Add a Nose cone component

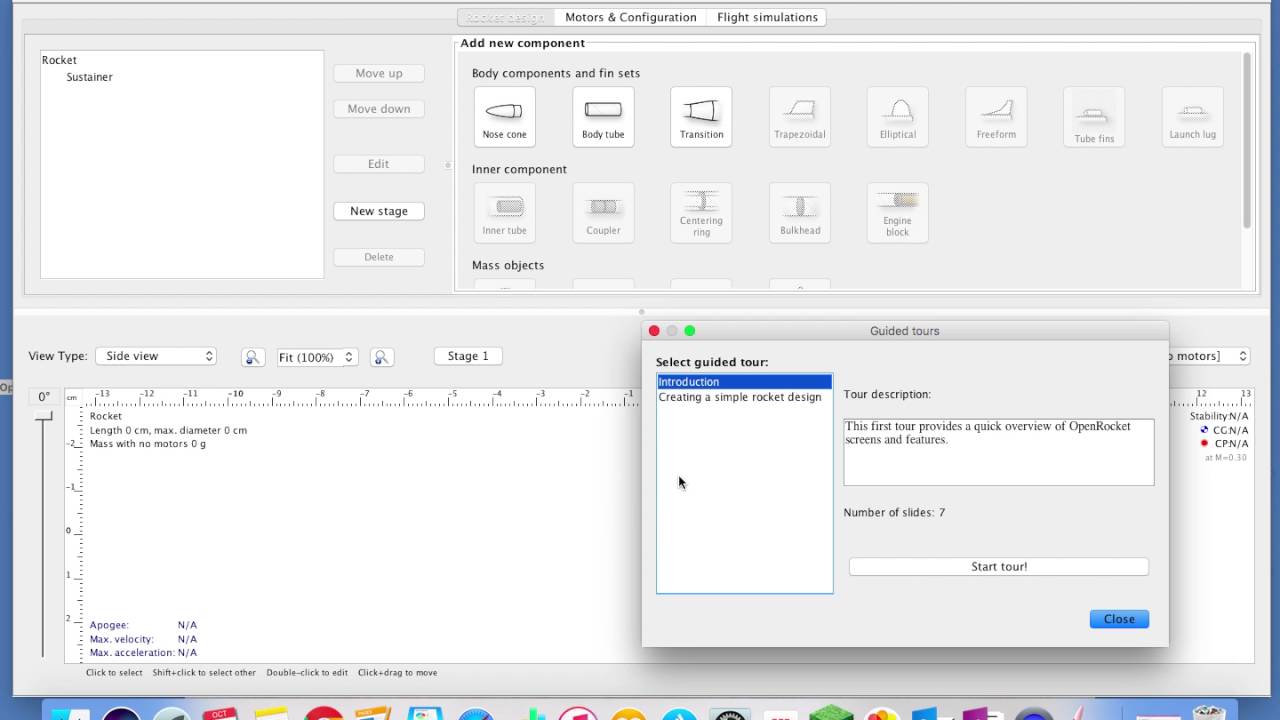click(x=505, y=117)
